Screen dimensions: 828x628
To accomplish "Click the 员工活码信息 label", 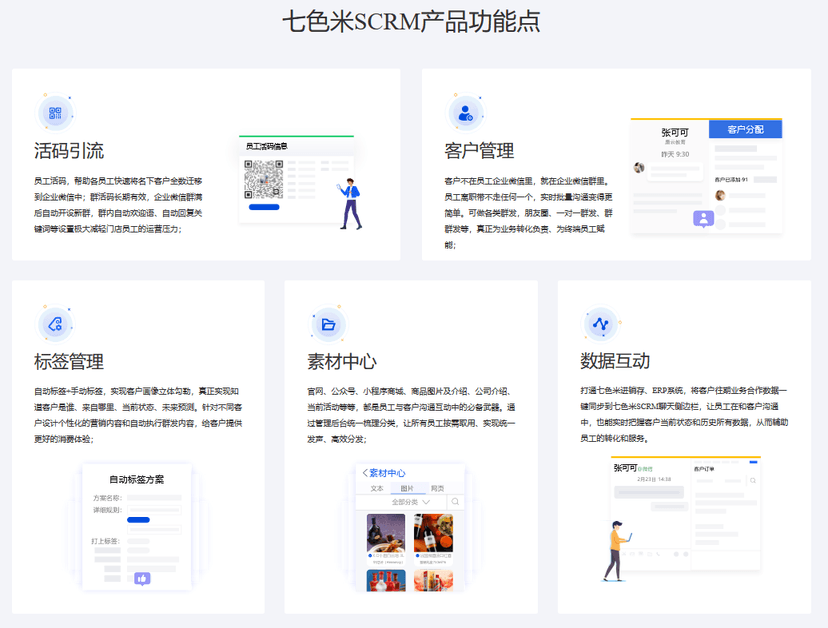I will pyautogui.click(x=267, y=146).
